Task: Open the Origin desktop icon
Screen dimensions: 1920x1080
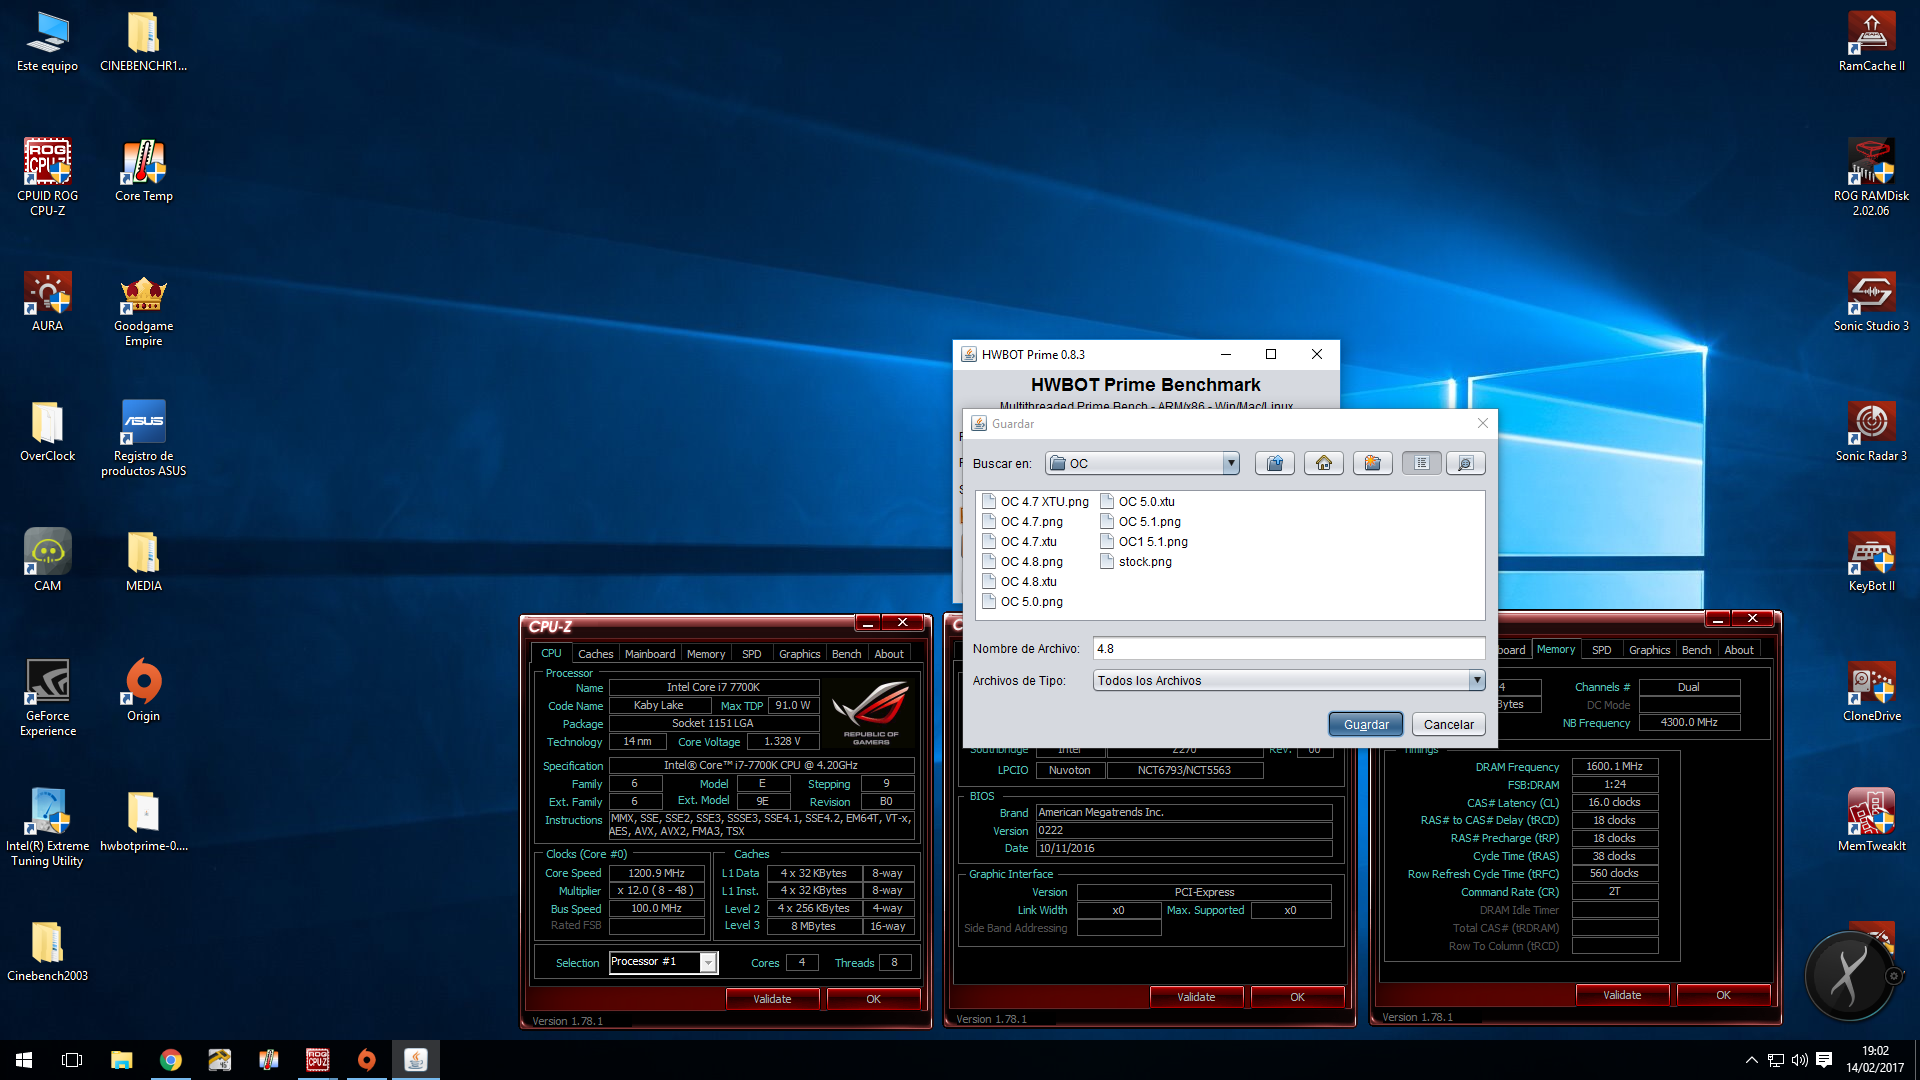Action: click(144, 690)
